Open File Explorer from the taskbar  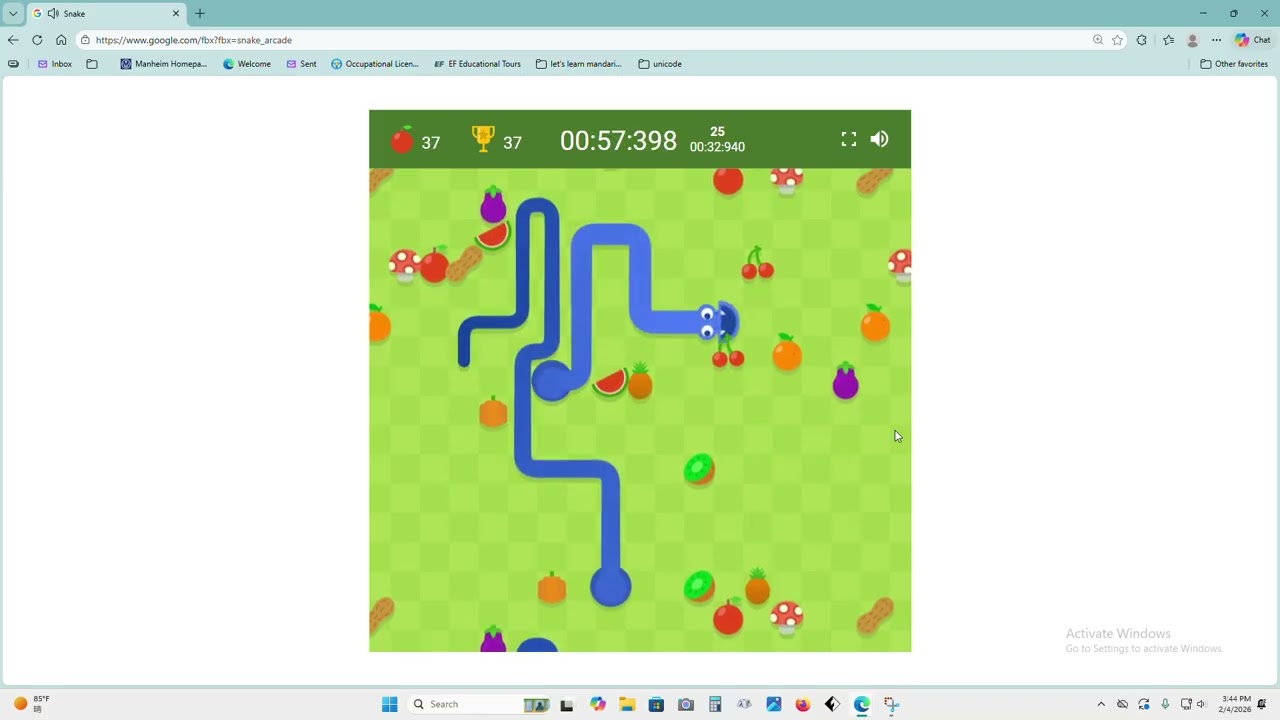pos(627,704)
